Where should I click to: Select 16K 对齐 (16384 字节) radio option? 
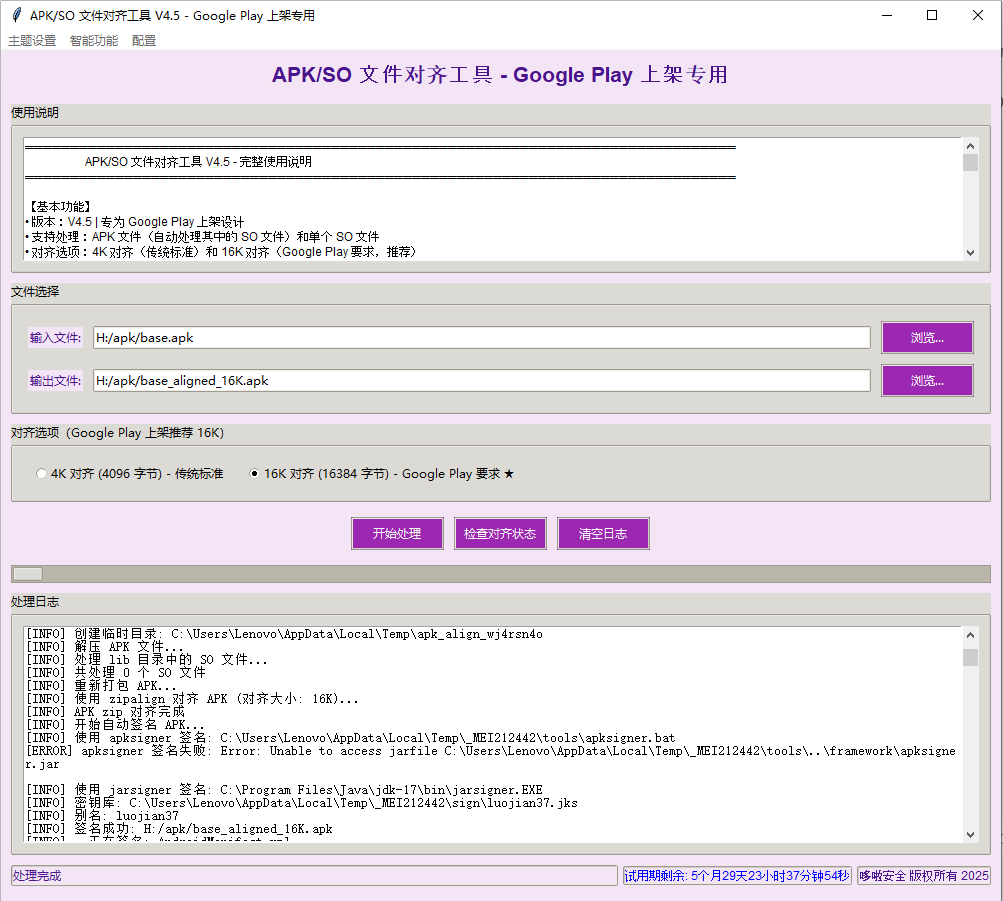pyautogui.click(x=382, y=474)
